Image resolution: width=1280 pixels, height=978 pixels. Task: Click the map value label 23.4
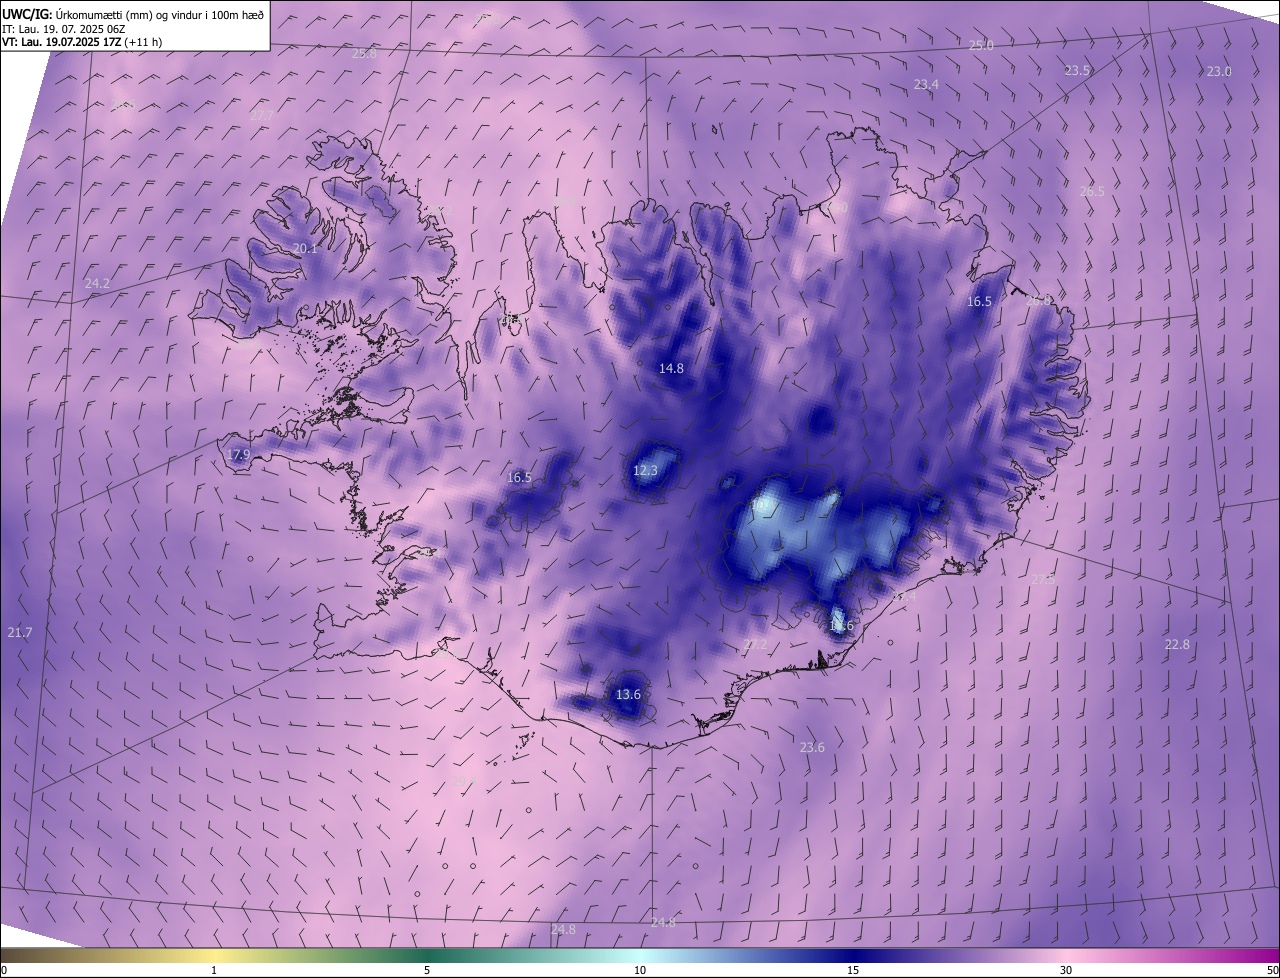coord(926,85)
